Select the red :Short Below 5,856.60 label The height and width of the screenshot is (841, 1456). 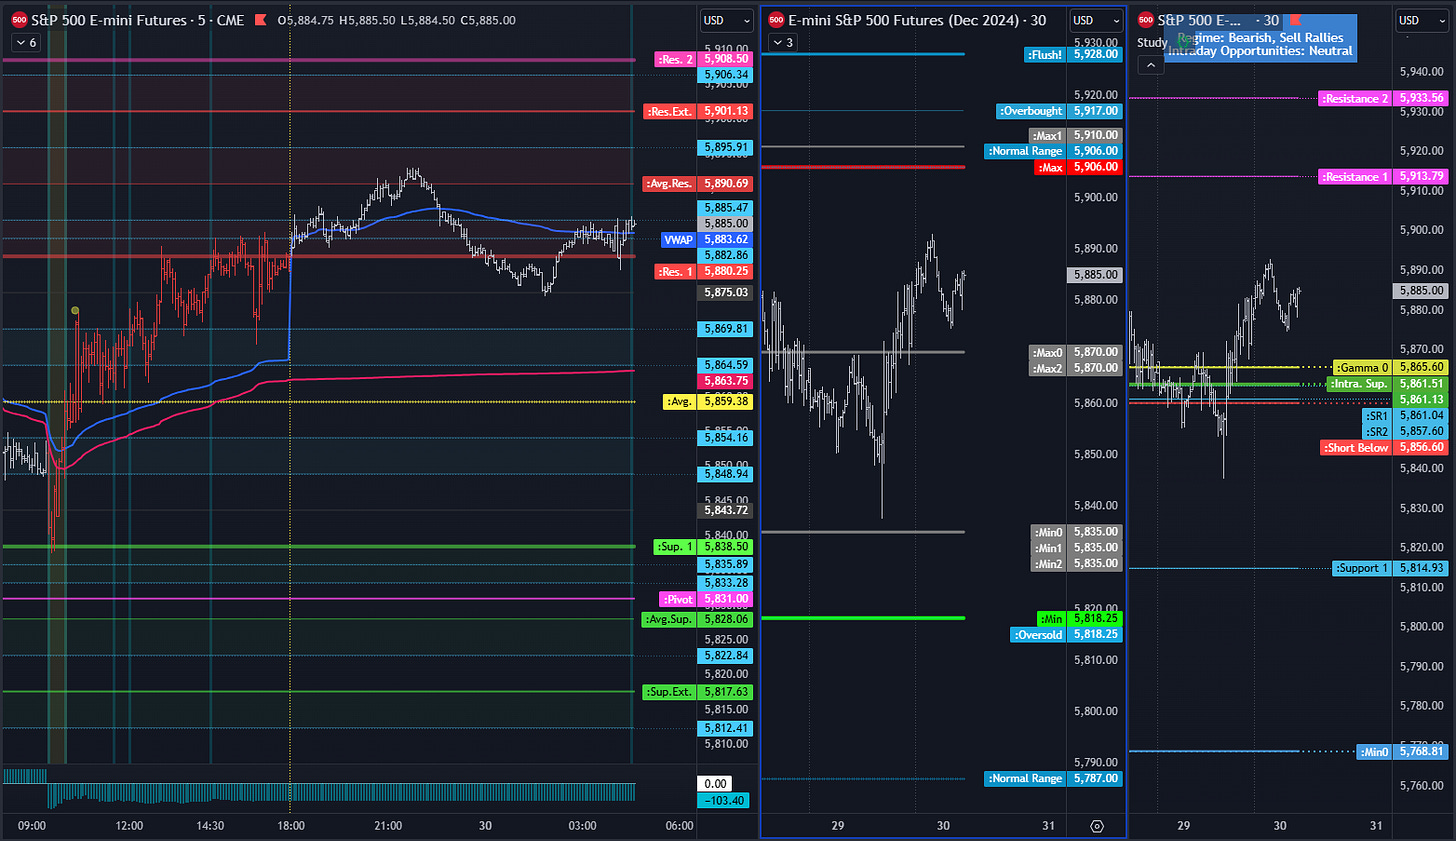pos(1384,448)
